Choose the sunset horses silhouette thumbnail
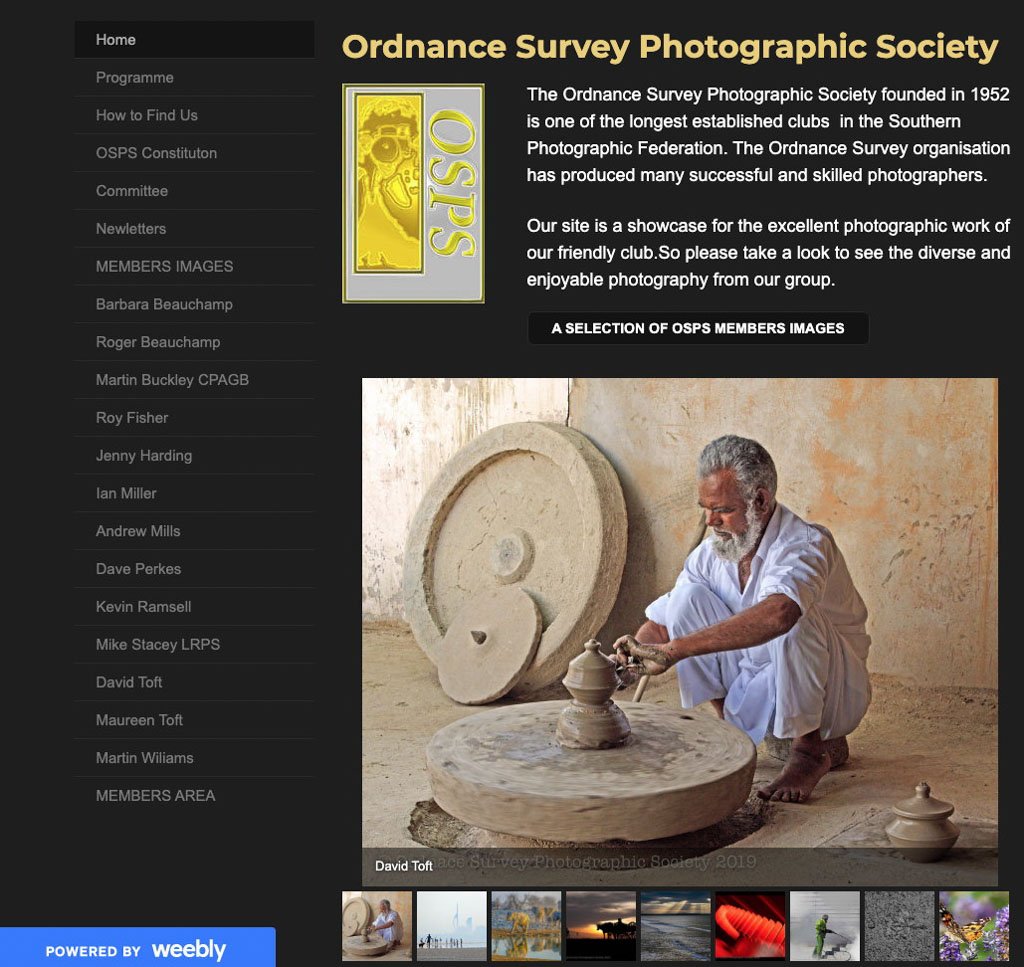This screenshot has height=967, width=1024. click(601, 925)
